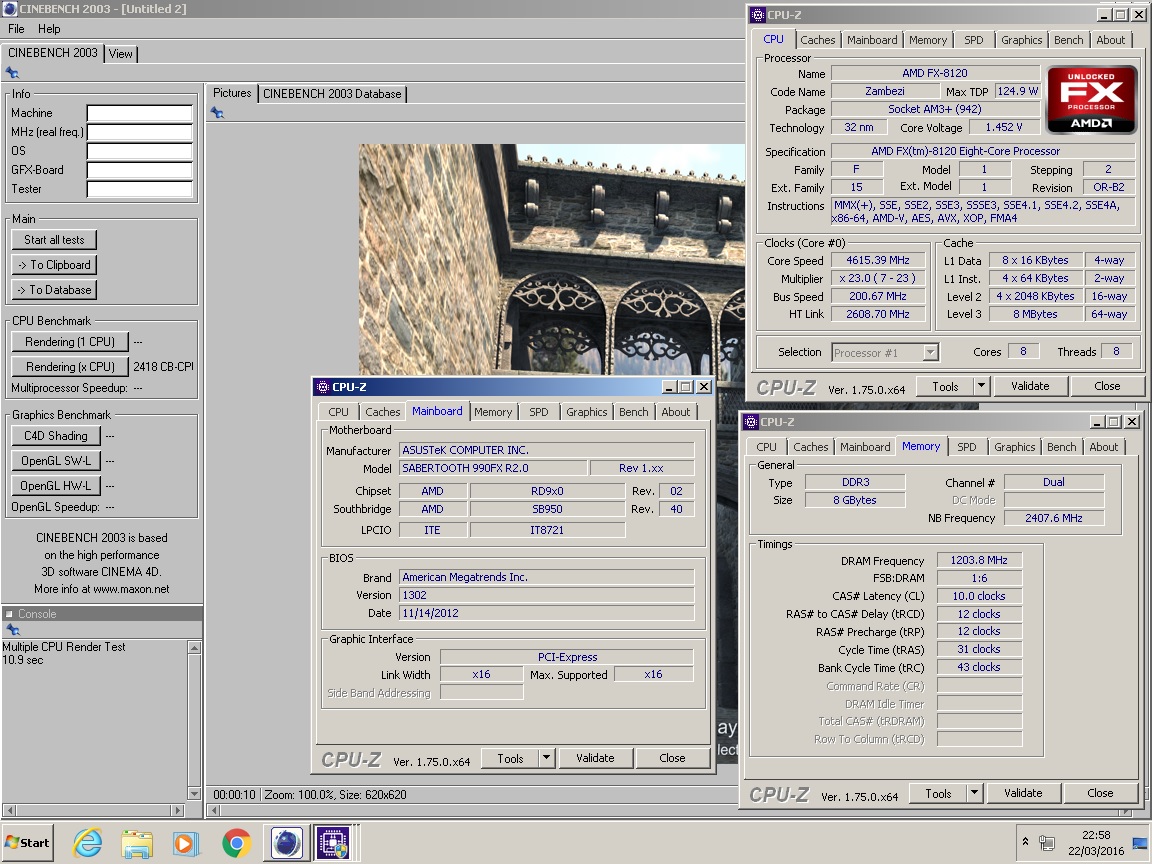Open the Start menu
Image resolution: width=1152 pixels, height=864 pixels.
(27, 843)
